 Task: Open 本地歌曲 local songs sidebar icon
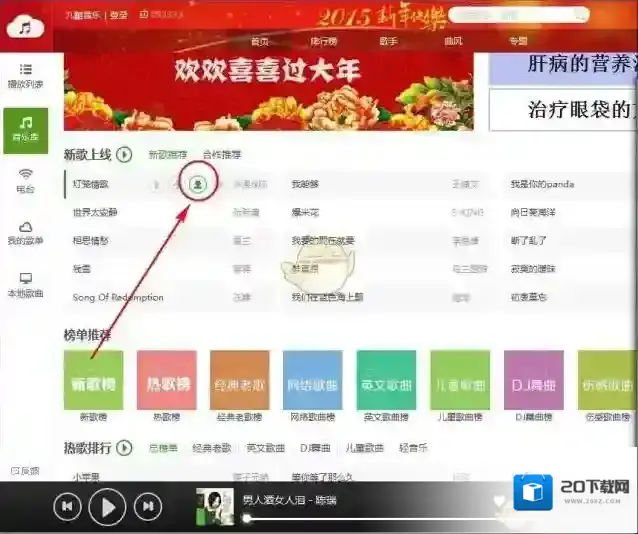pyautogui.click(x=25, y=285)
